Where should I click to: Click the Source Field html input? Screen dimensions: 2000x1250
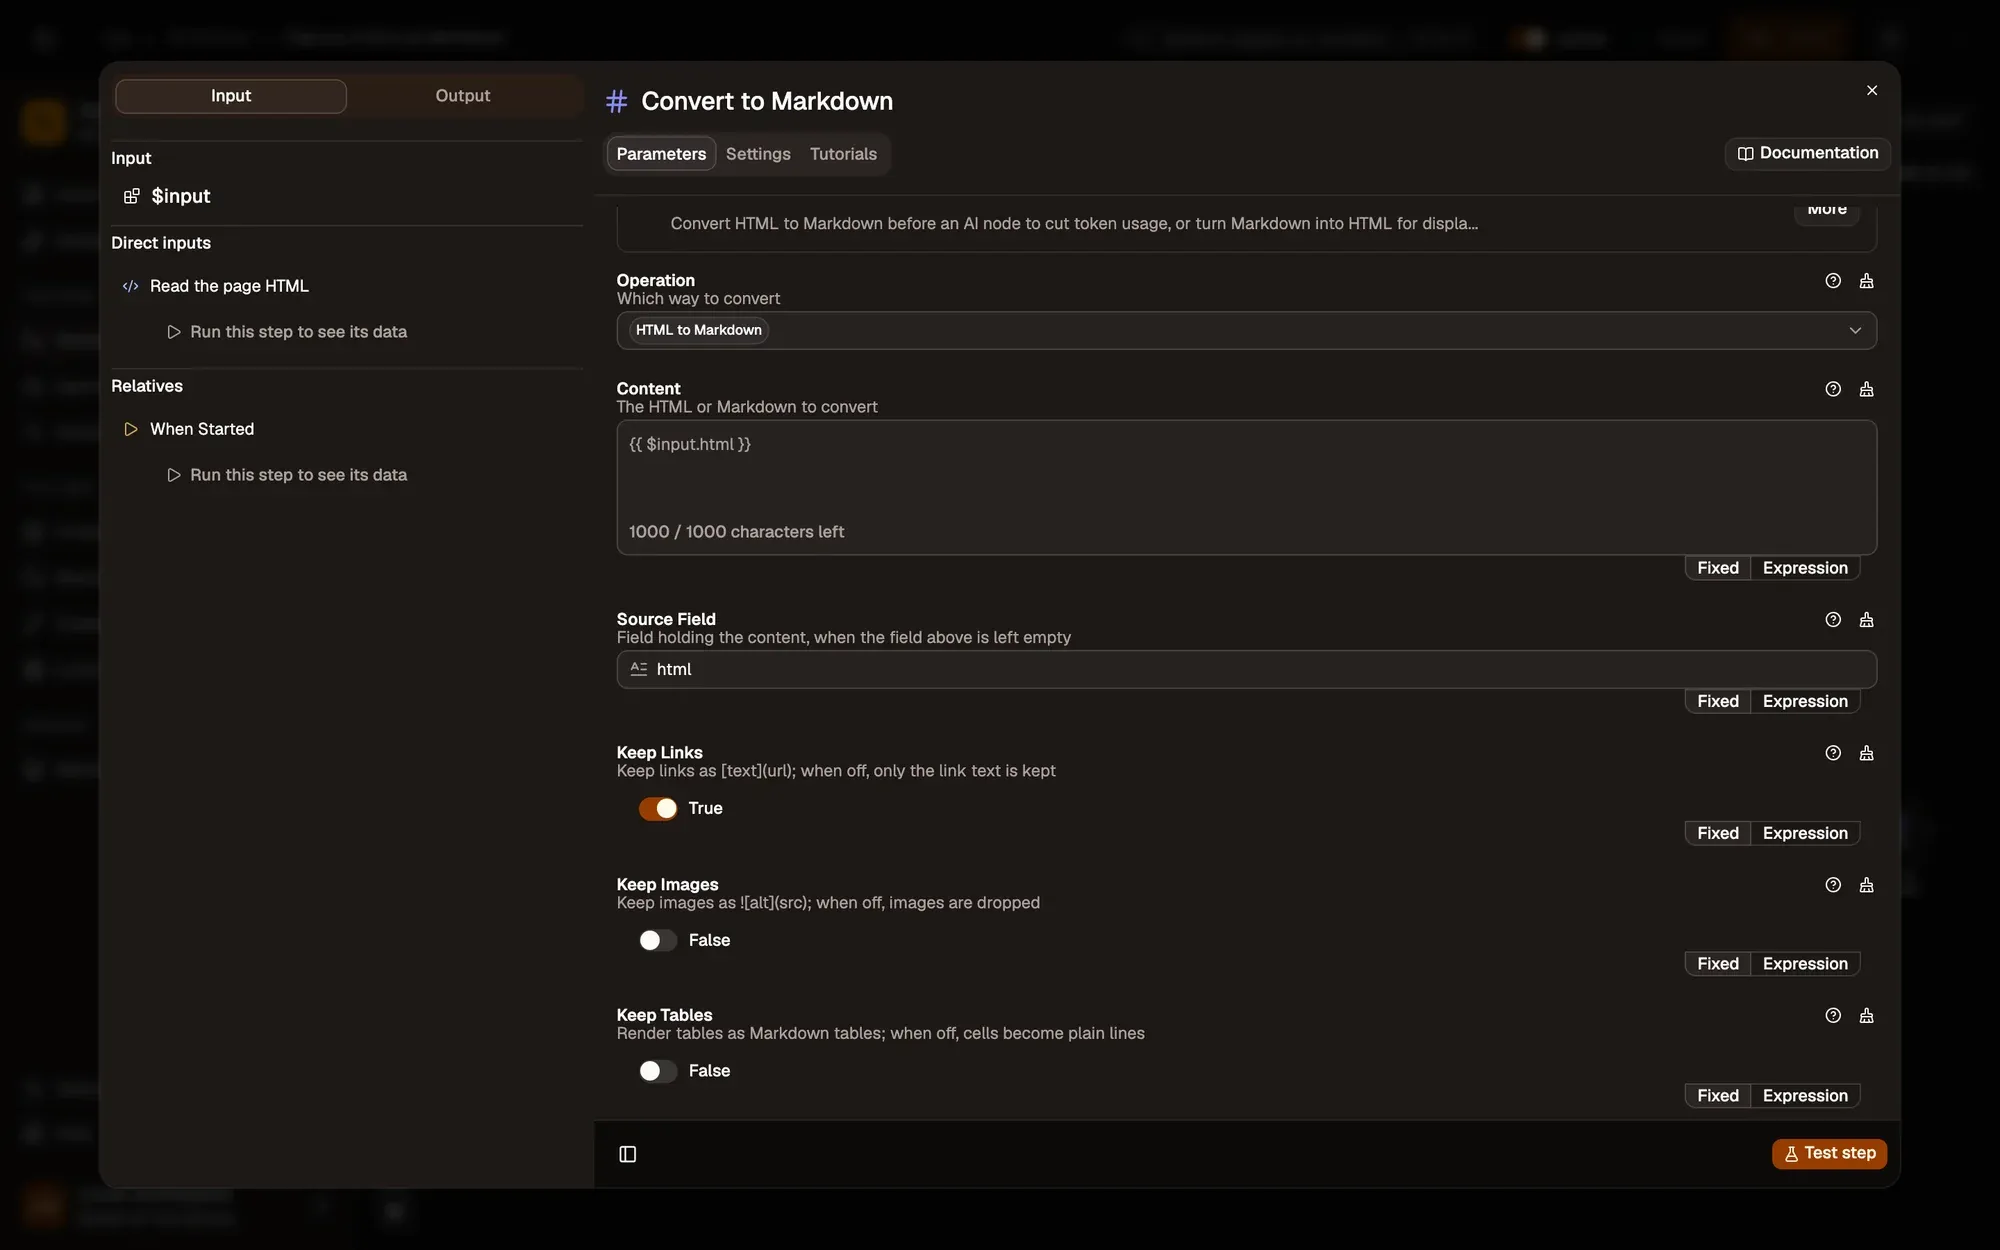[x=1246, y=669]
